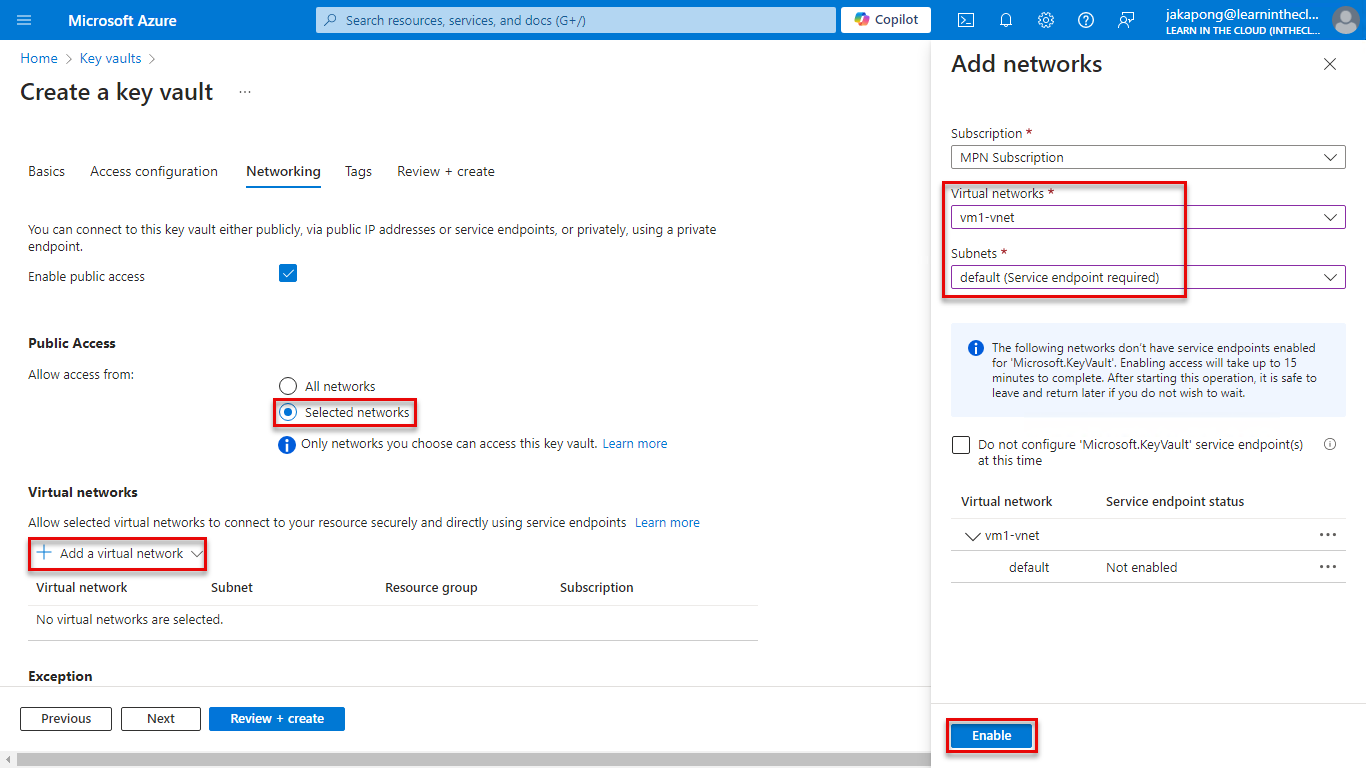Open the Subscription dropdown

point(1148,157)
